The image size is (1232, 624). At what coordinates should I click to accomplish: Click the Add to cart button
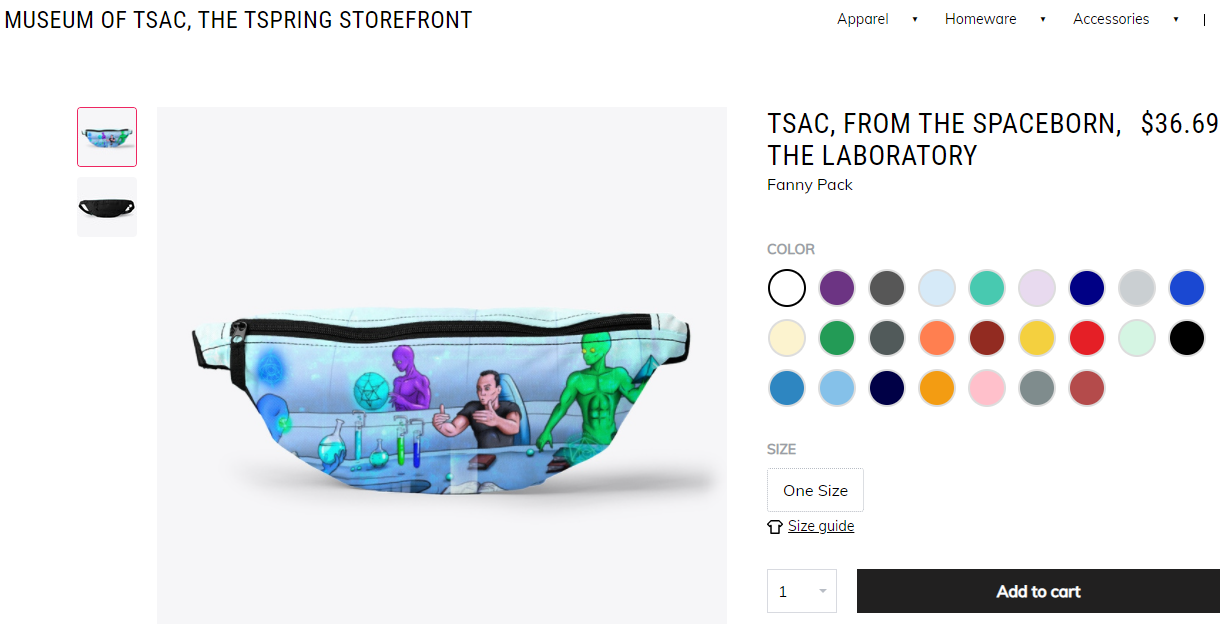pos(1038,591)
